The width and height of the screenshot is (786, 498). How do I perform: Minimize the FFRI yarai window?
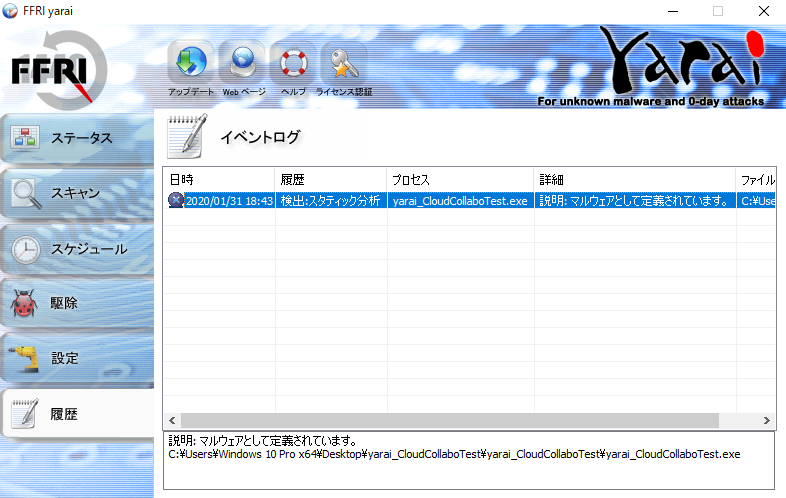pos(673,11)
